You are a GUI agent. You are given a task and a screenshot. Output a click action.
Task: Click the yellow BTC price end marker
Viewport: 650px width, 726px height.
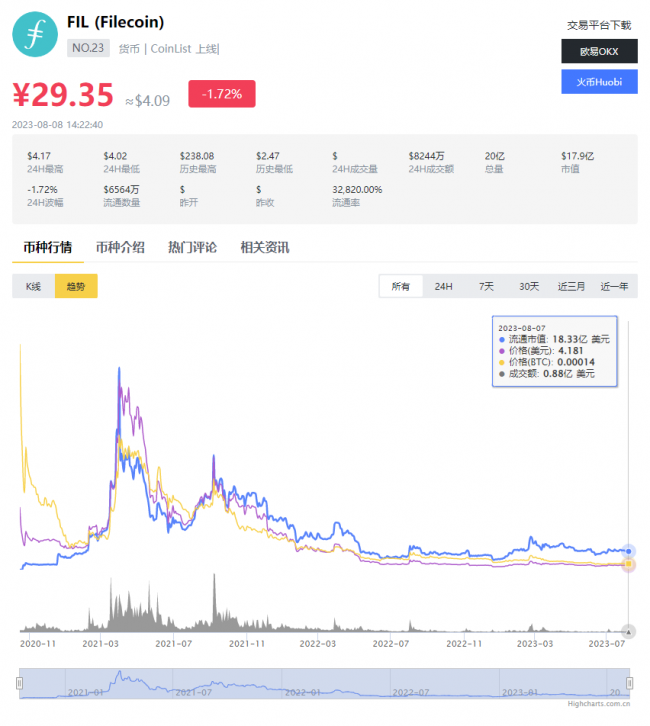[x=628, y=564]
